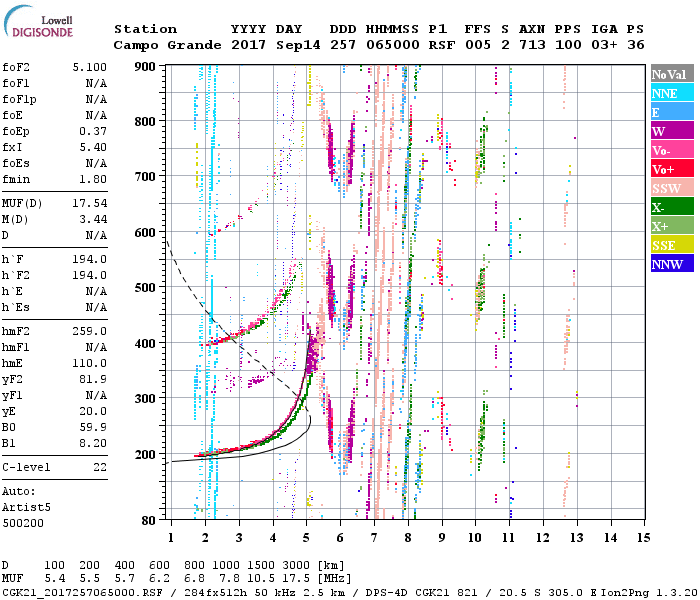Select the SSW salmon legend swatch
Screen dimensions: 700x600
coord(672,188)
